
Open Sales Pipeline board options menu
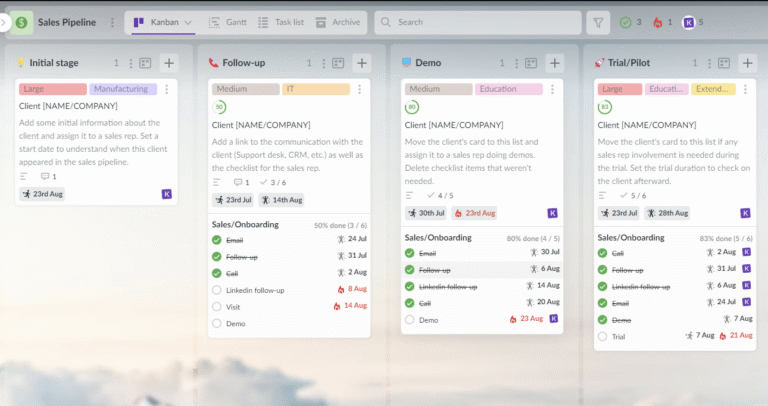click(x=112, y=23)
